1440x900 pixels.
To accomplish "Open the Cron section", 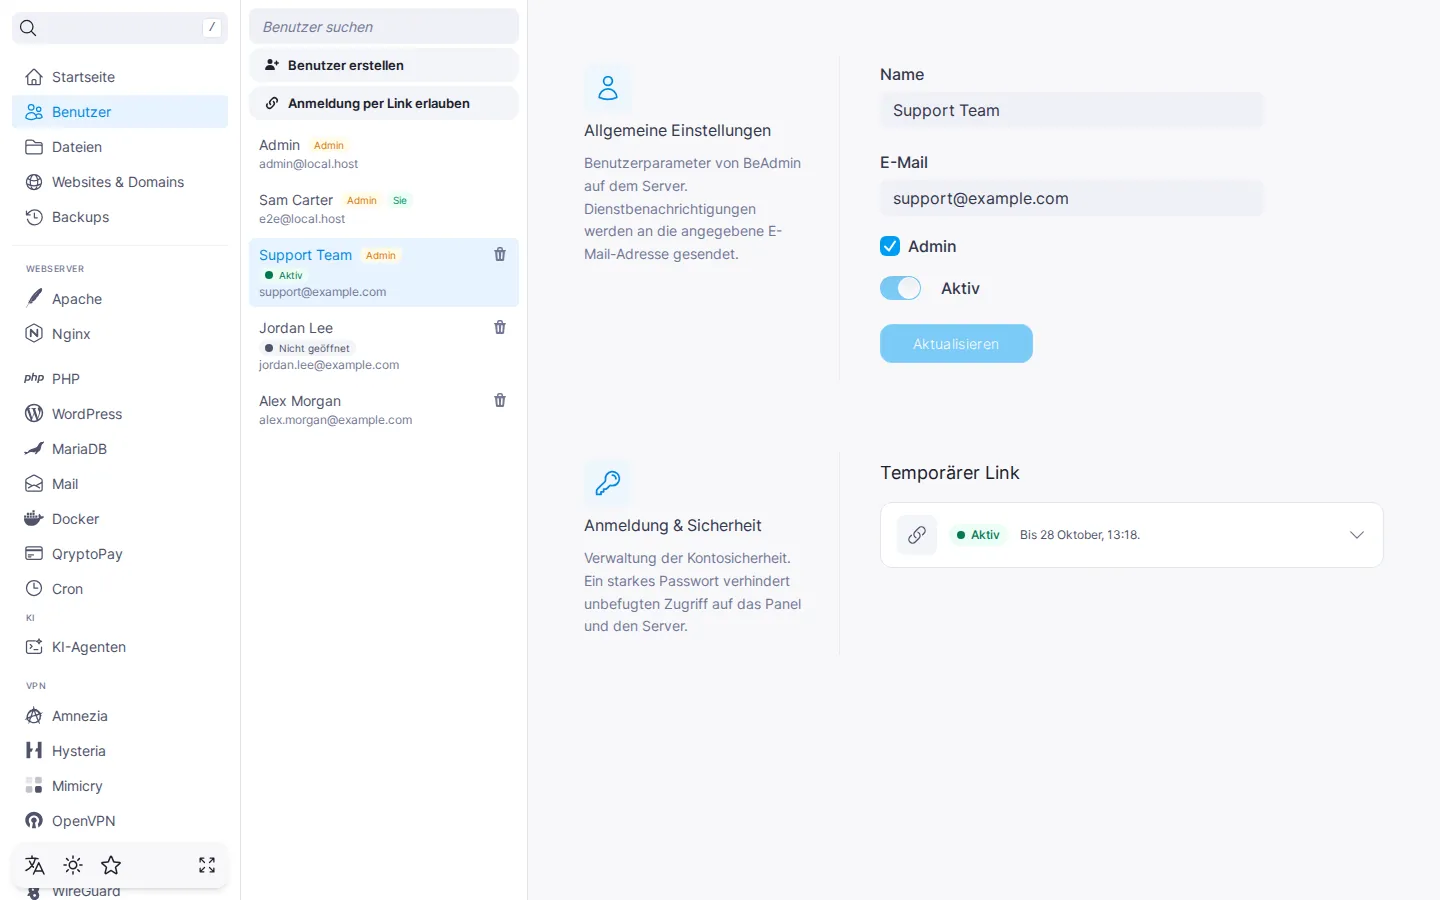I will pyautogui.click(x=120, y=589).
